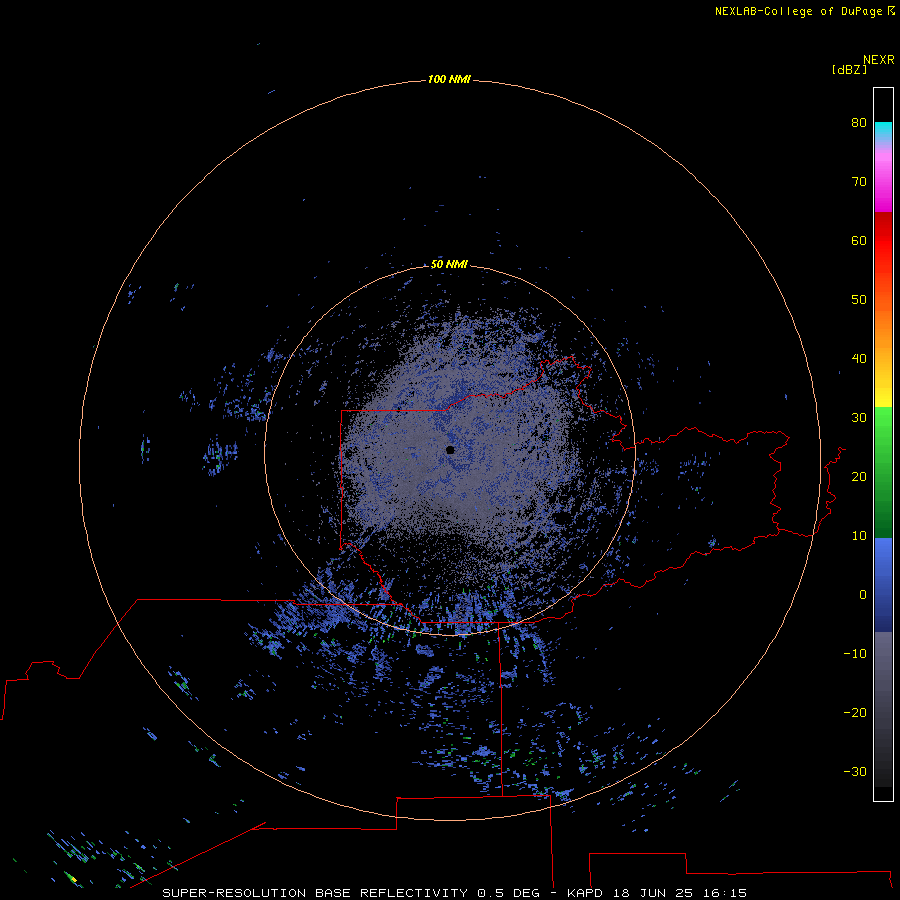Click the Super-Resolution Base Reflectivity caption
900x900 pixels.
click(455, 893)
